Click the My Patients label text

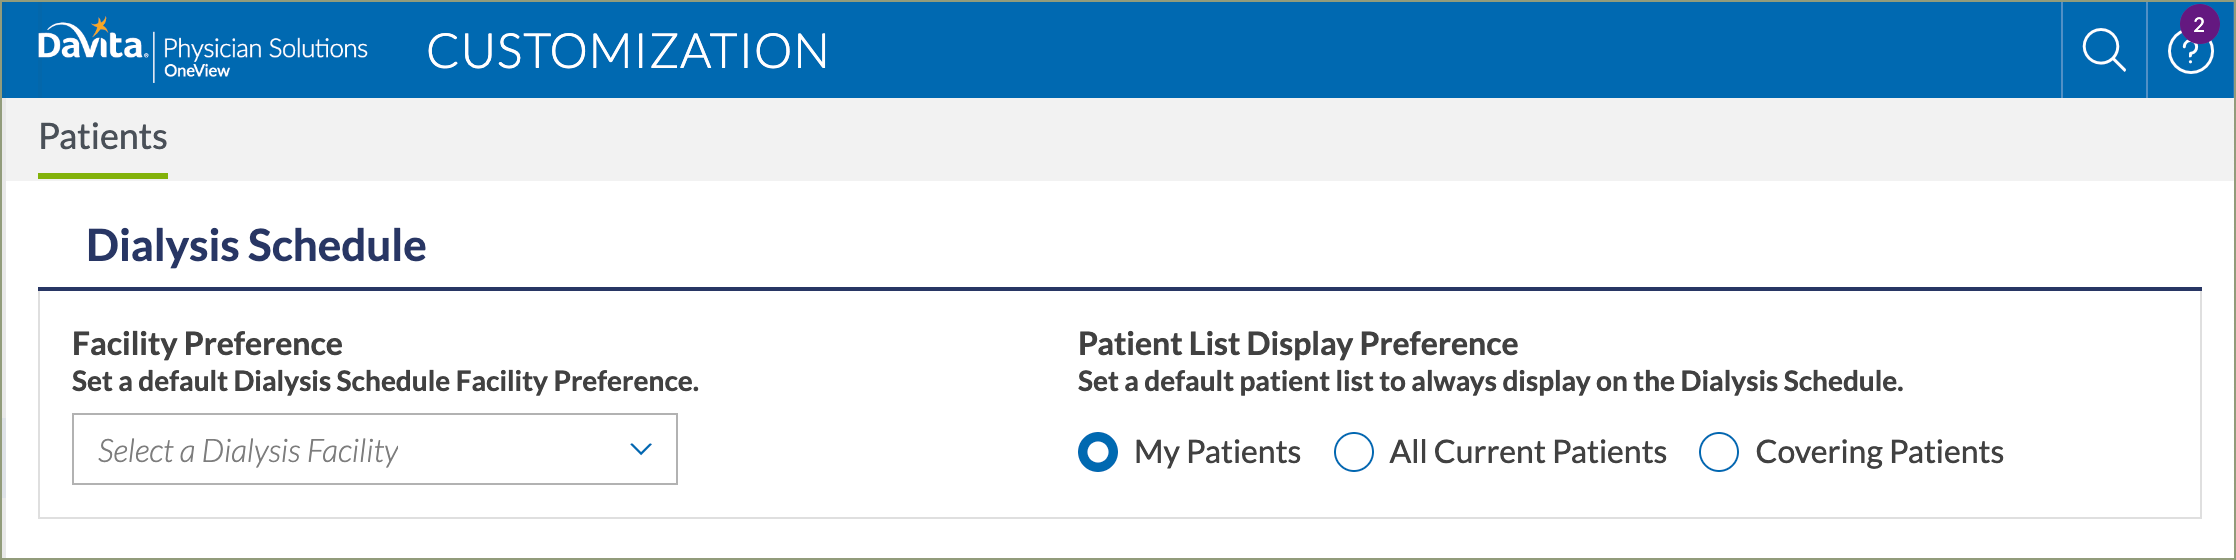tap(1217, 452)
